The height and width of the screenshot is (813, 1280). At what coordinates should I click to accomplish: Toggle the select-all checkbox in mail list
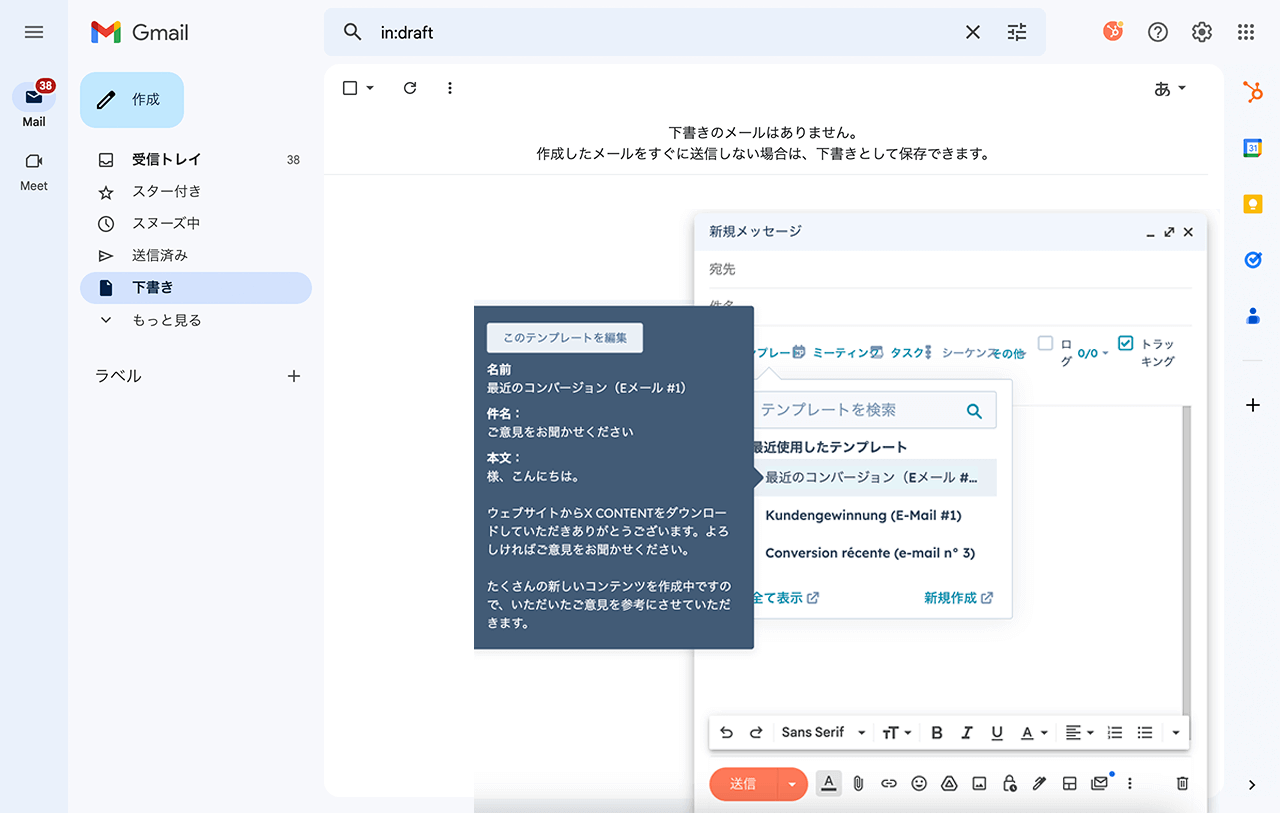tap(350, 88)
